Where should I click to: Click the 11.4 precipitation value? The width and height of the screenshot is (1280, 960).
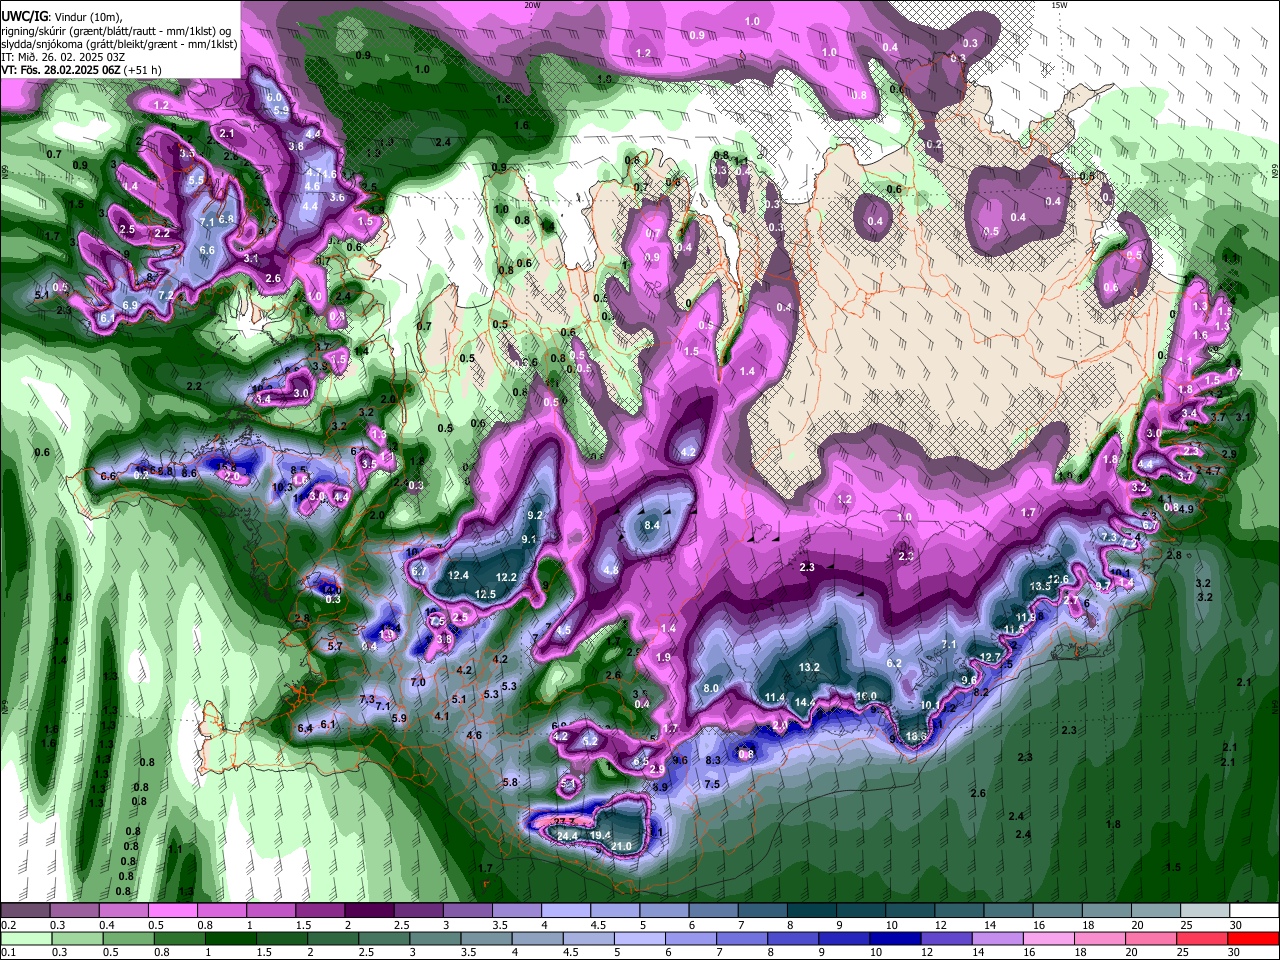pos(774,697)
